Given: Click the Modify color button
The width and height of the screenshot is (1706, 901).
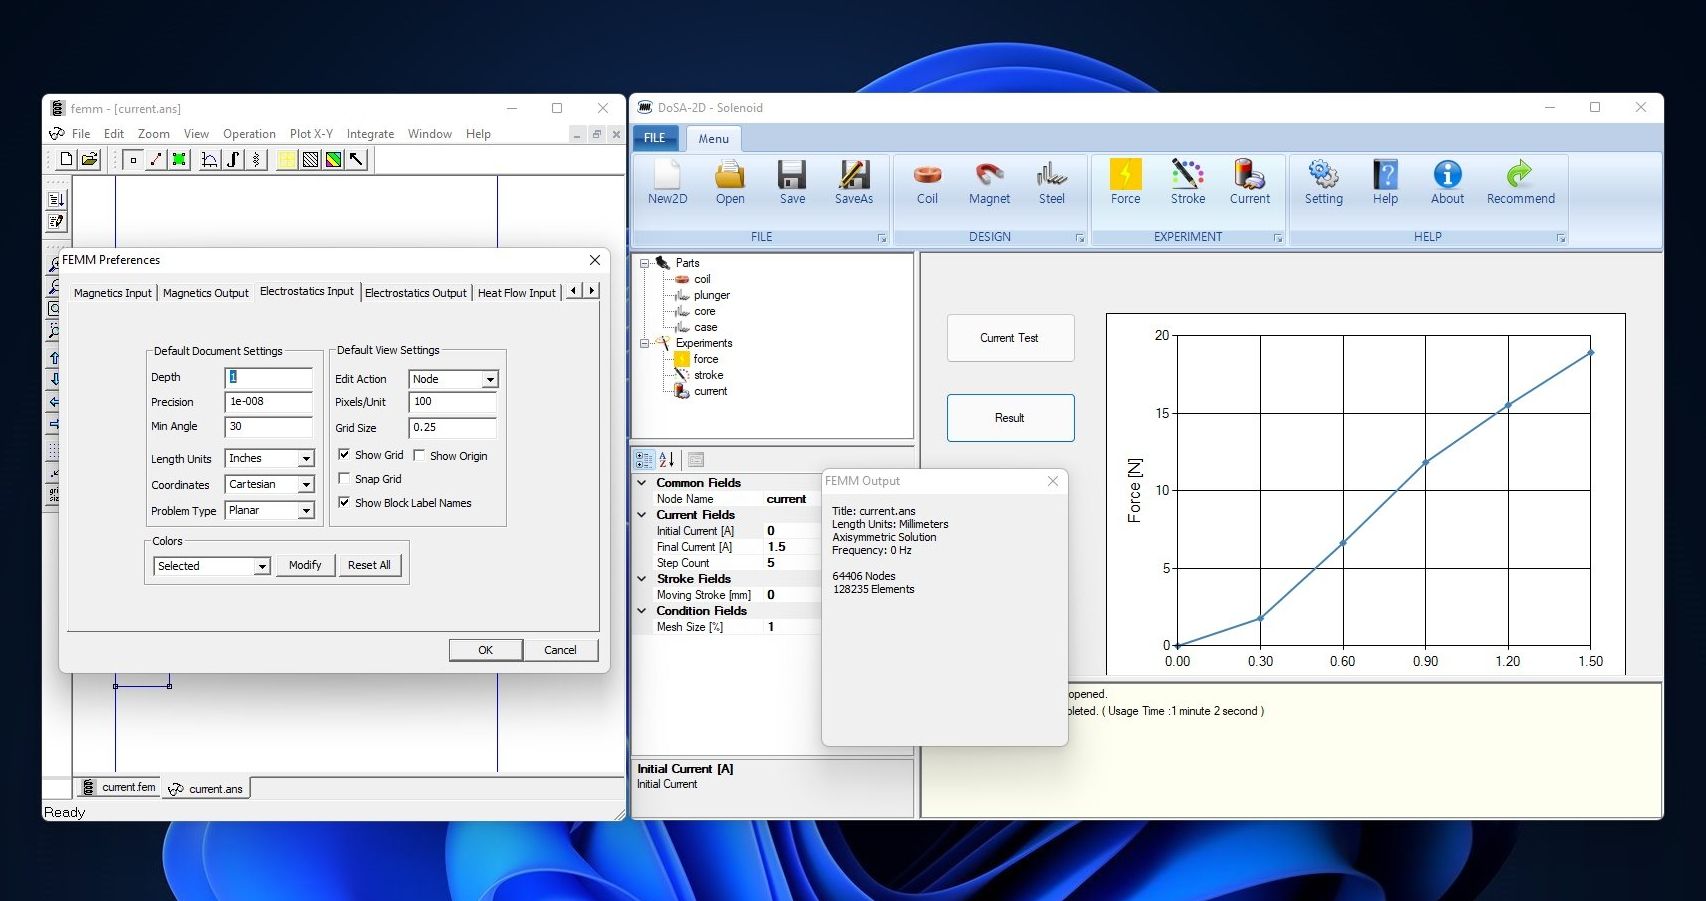Looking at the screenshot, I should (305, 565).
